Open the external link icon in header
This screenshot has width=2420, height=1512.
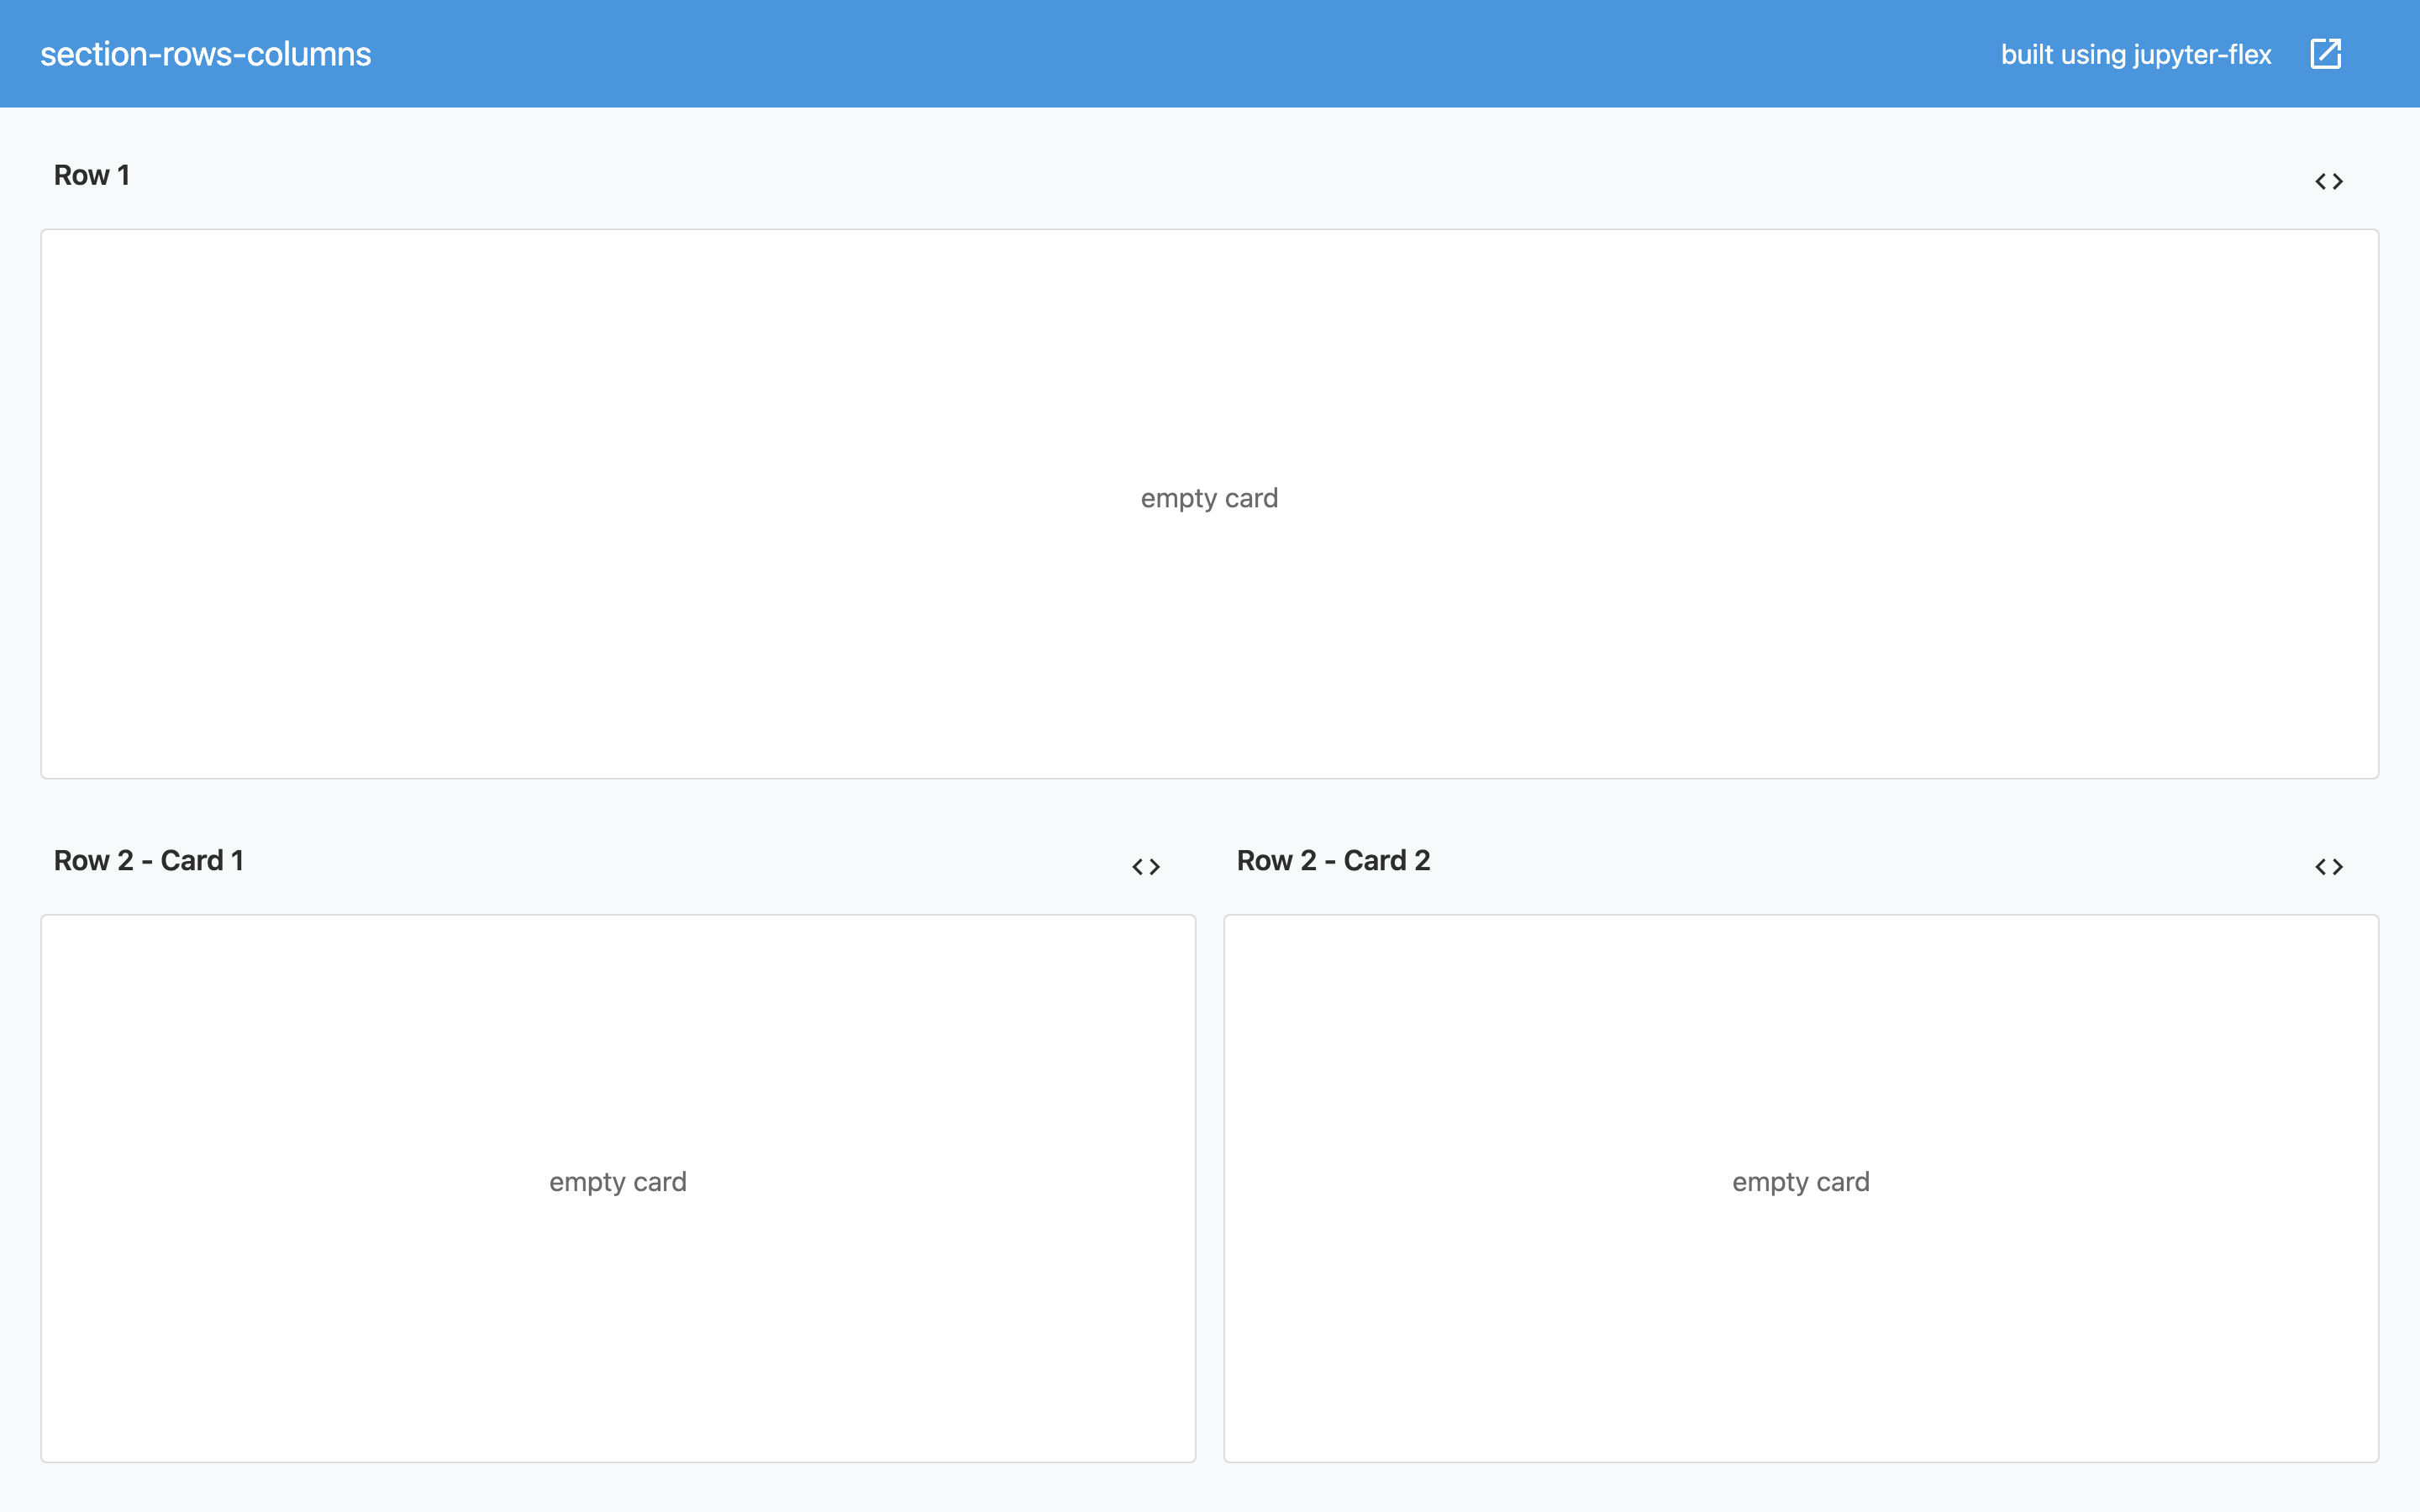(2325, 54)
